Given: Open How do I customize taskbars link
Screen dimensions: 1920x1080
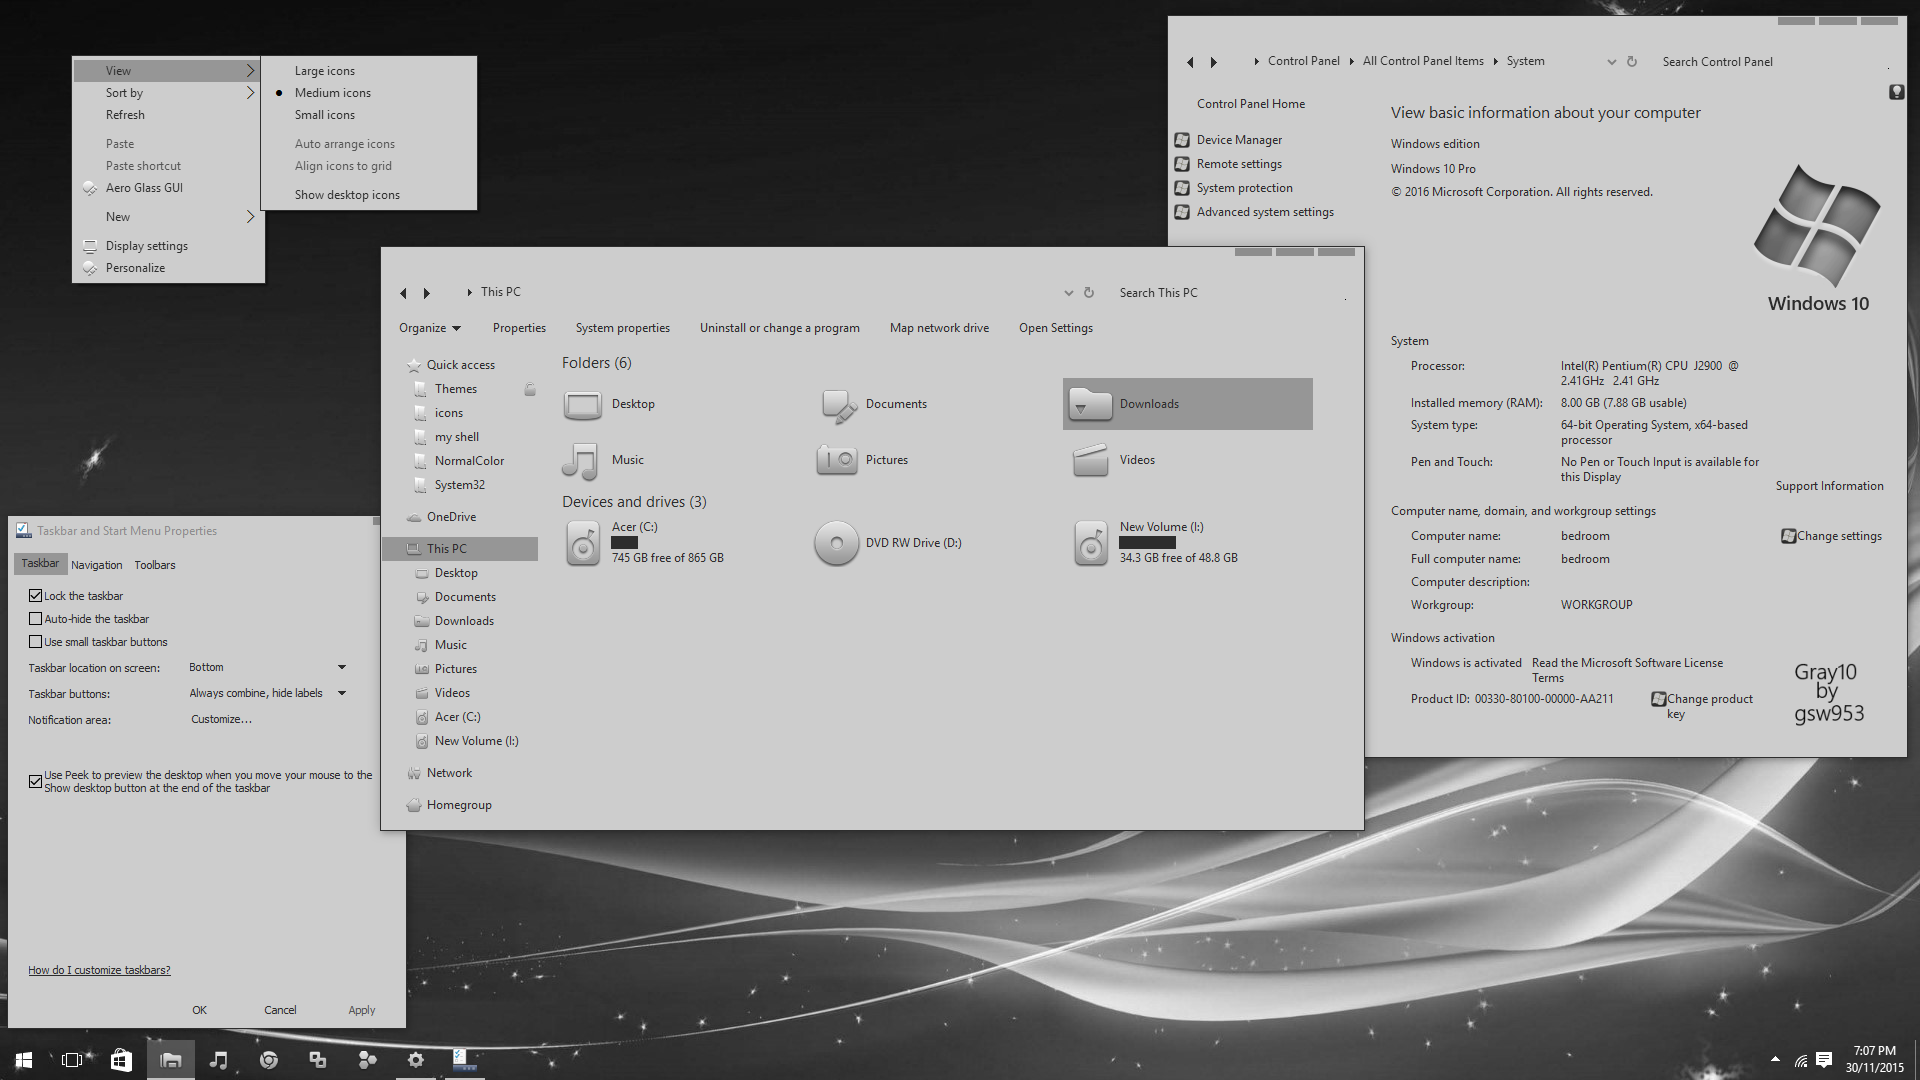Looking at the screenshot, I should point(99,970).
